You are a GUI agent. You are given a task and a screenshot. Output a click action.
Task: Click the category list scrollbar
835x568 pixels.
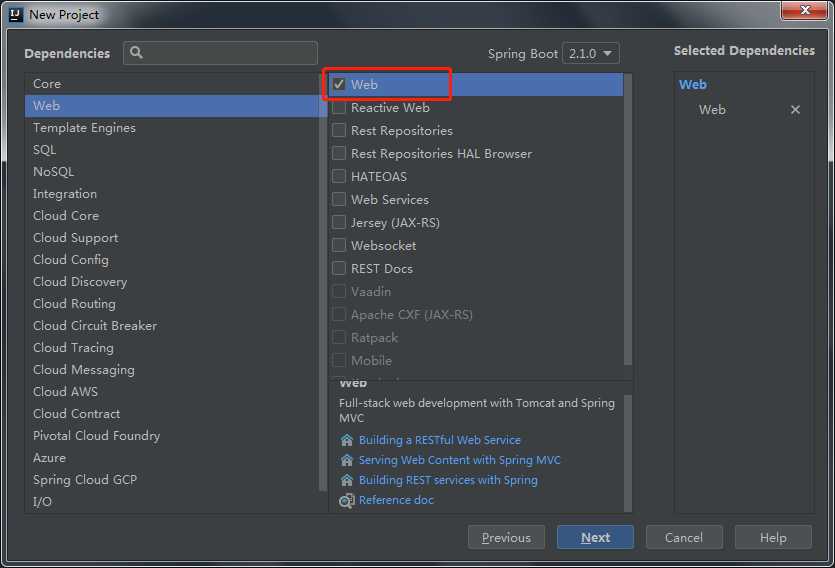[x=323, y=282]
